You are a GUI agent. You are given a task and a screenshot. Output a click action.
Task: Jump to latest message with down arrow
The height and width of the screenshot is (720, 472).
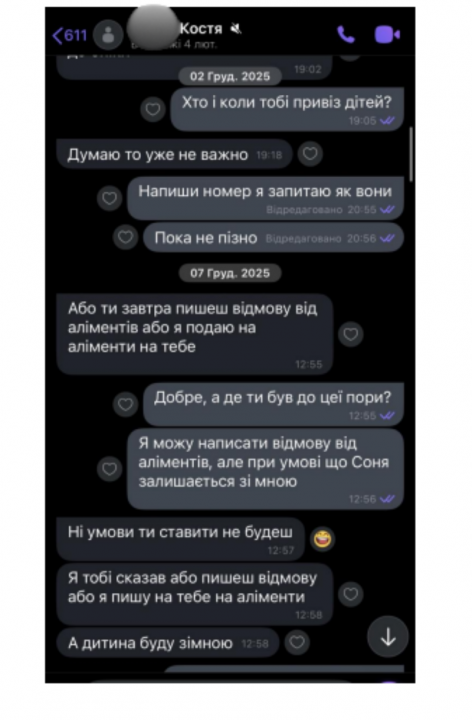[388, 637]
